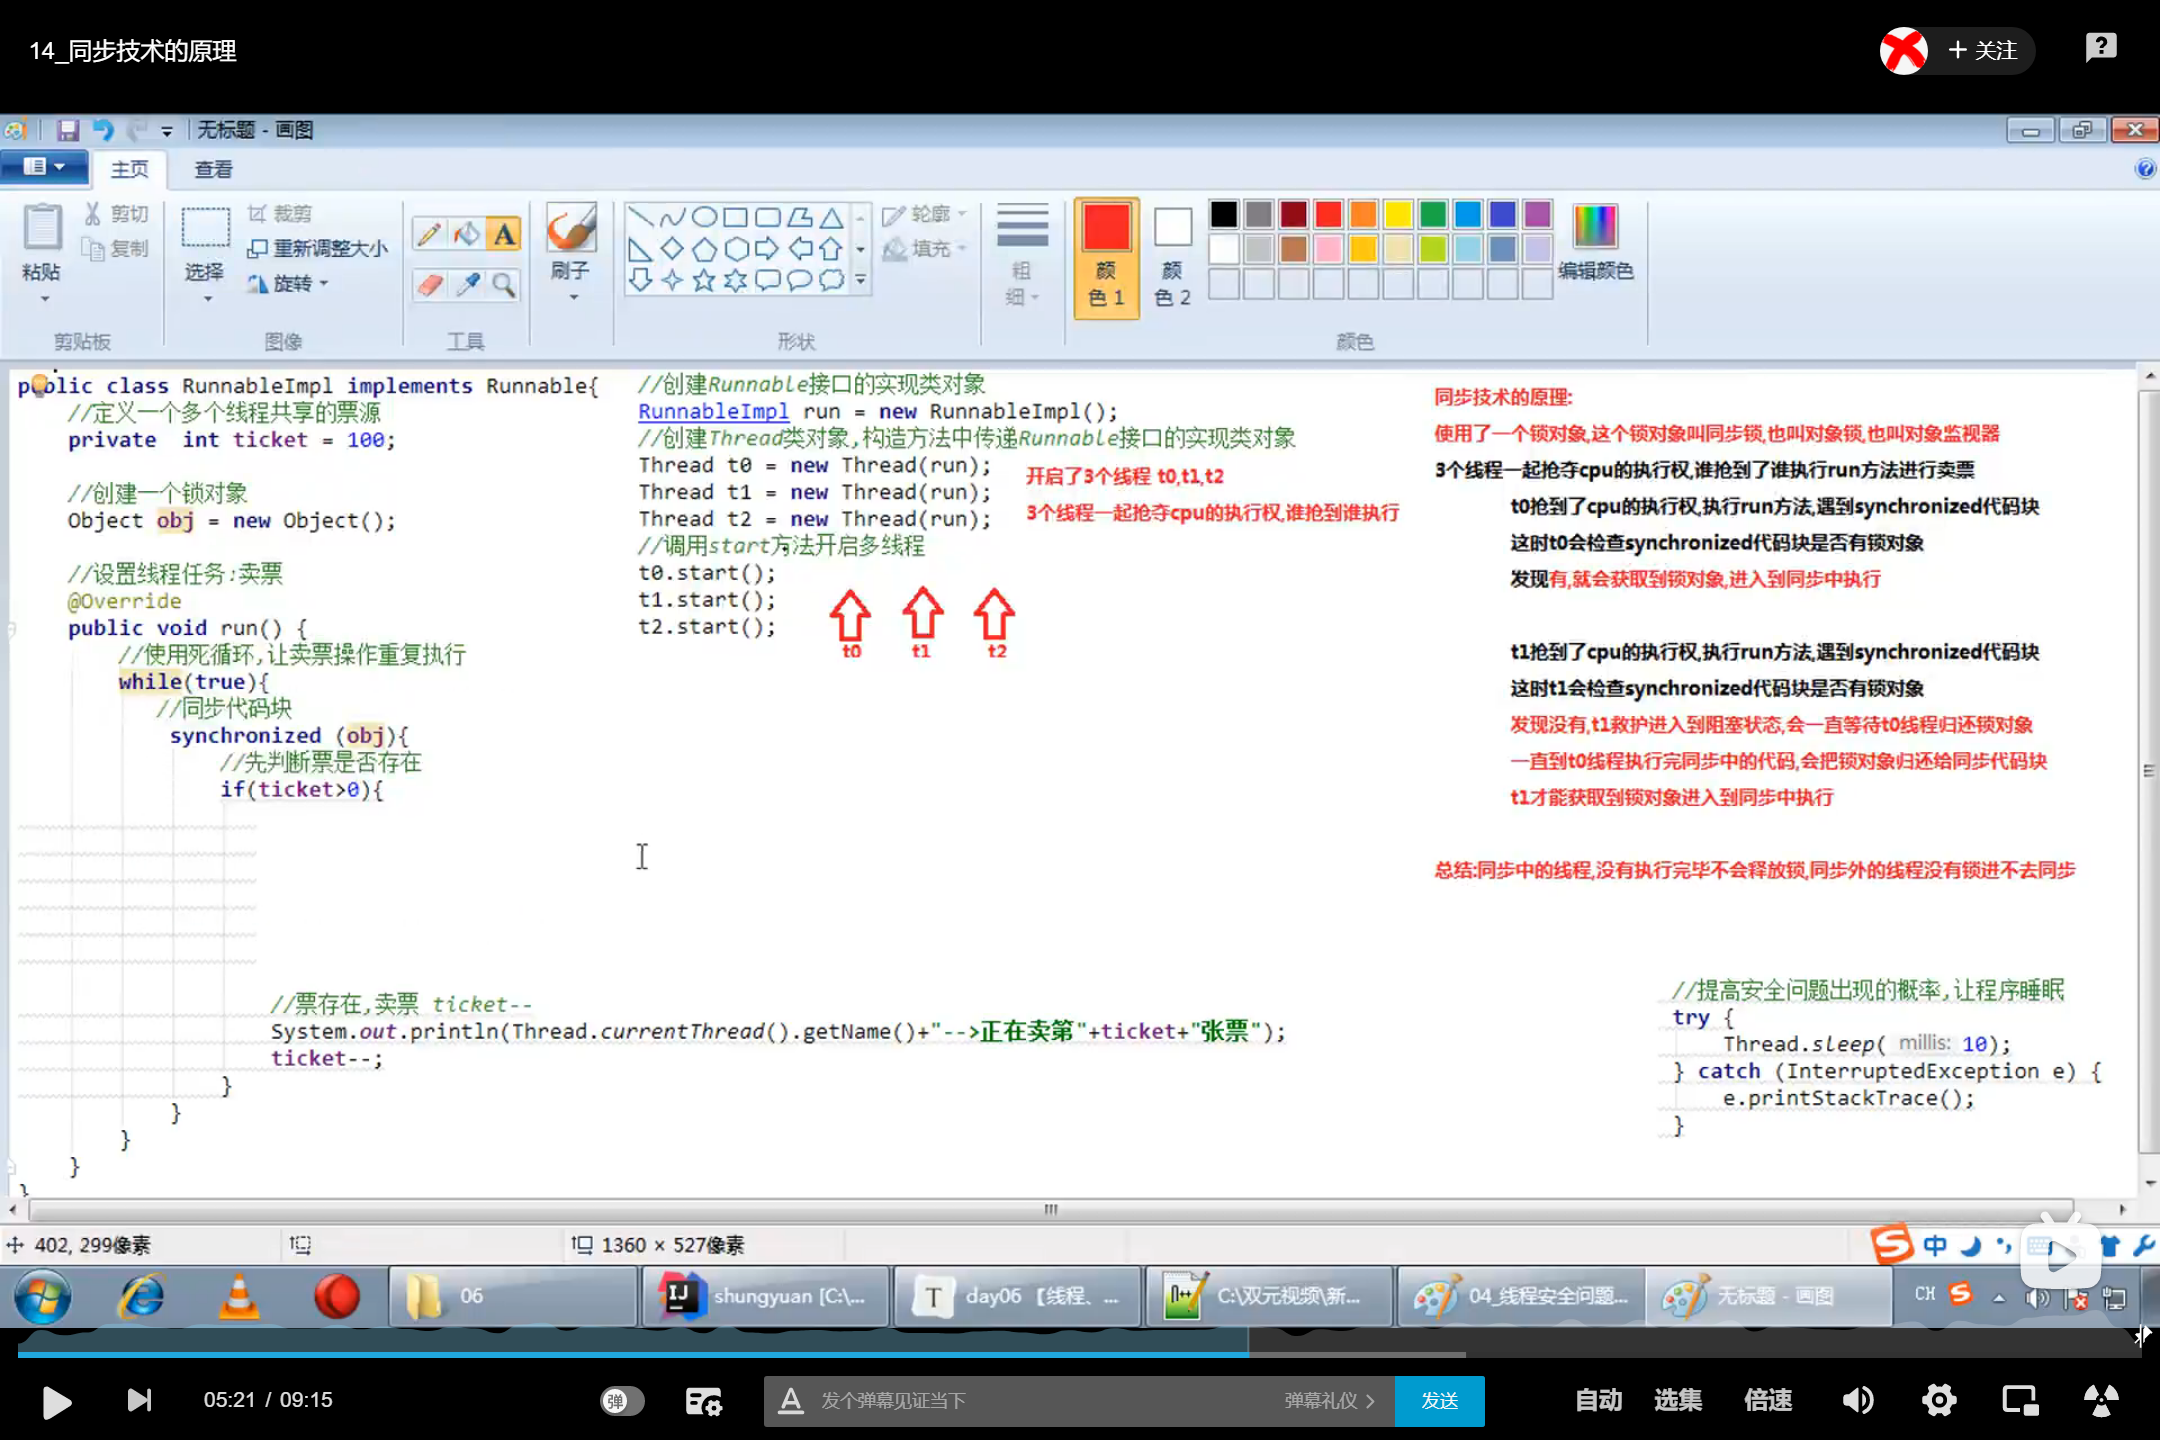Open video player settings gear

(1938, 1400)
